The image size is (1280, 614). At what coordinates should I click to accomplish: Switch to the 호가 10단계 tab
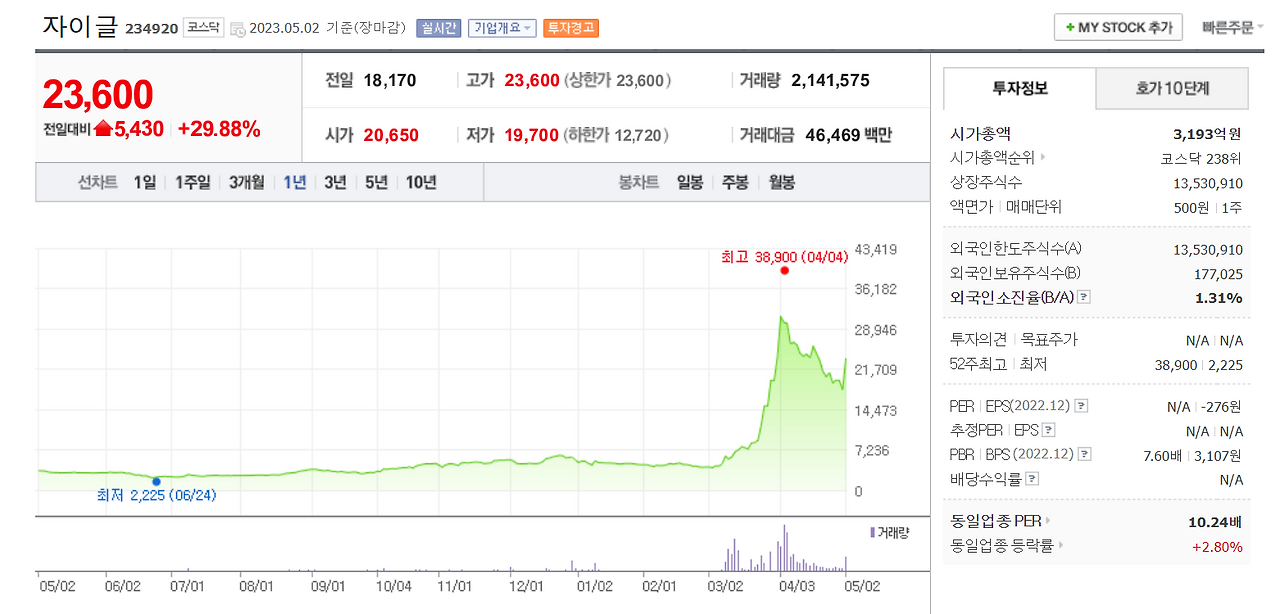coord(1172,88)
